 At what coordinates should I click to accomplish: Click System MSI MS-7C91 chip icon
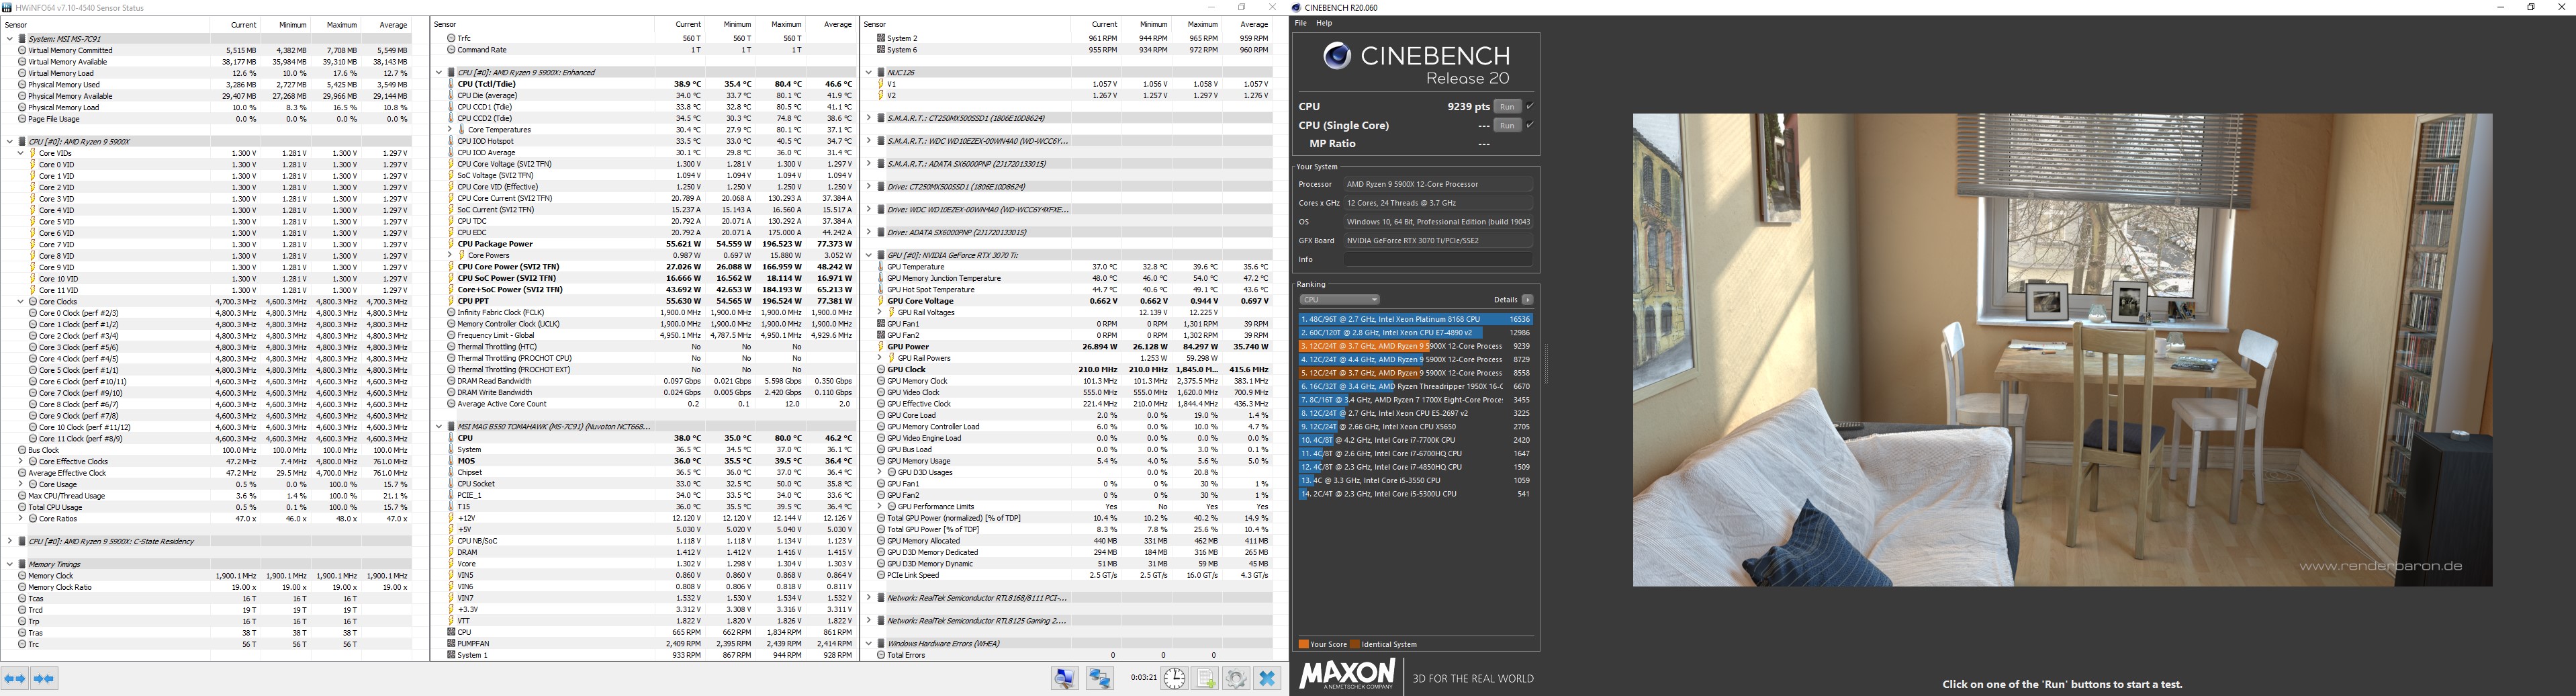22,39
